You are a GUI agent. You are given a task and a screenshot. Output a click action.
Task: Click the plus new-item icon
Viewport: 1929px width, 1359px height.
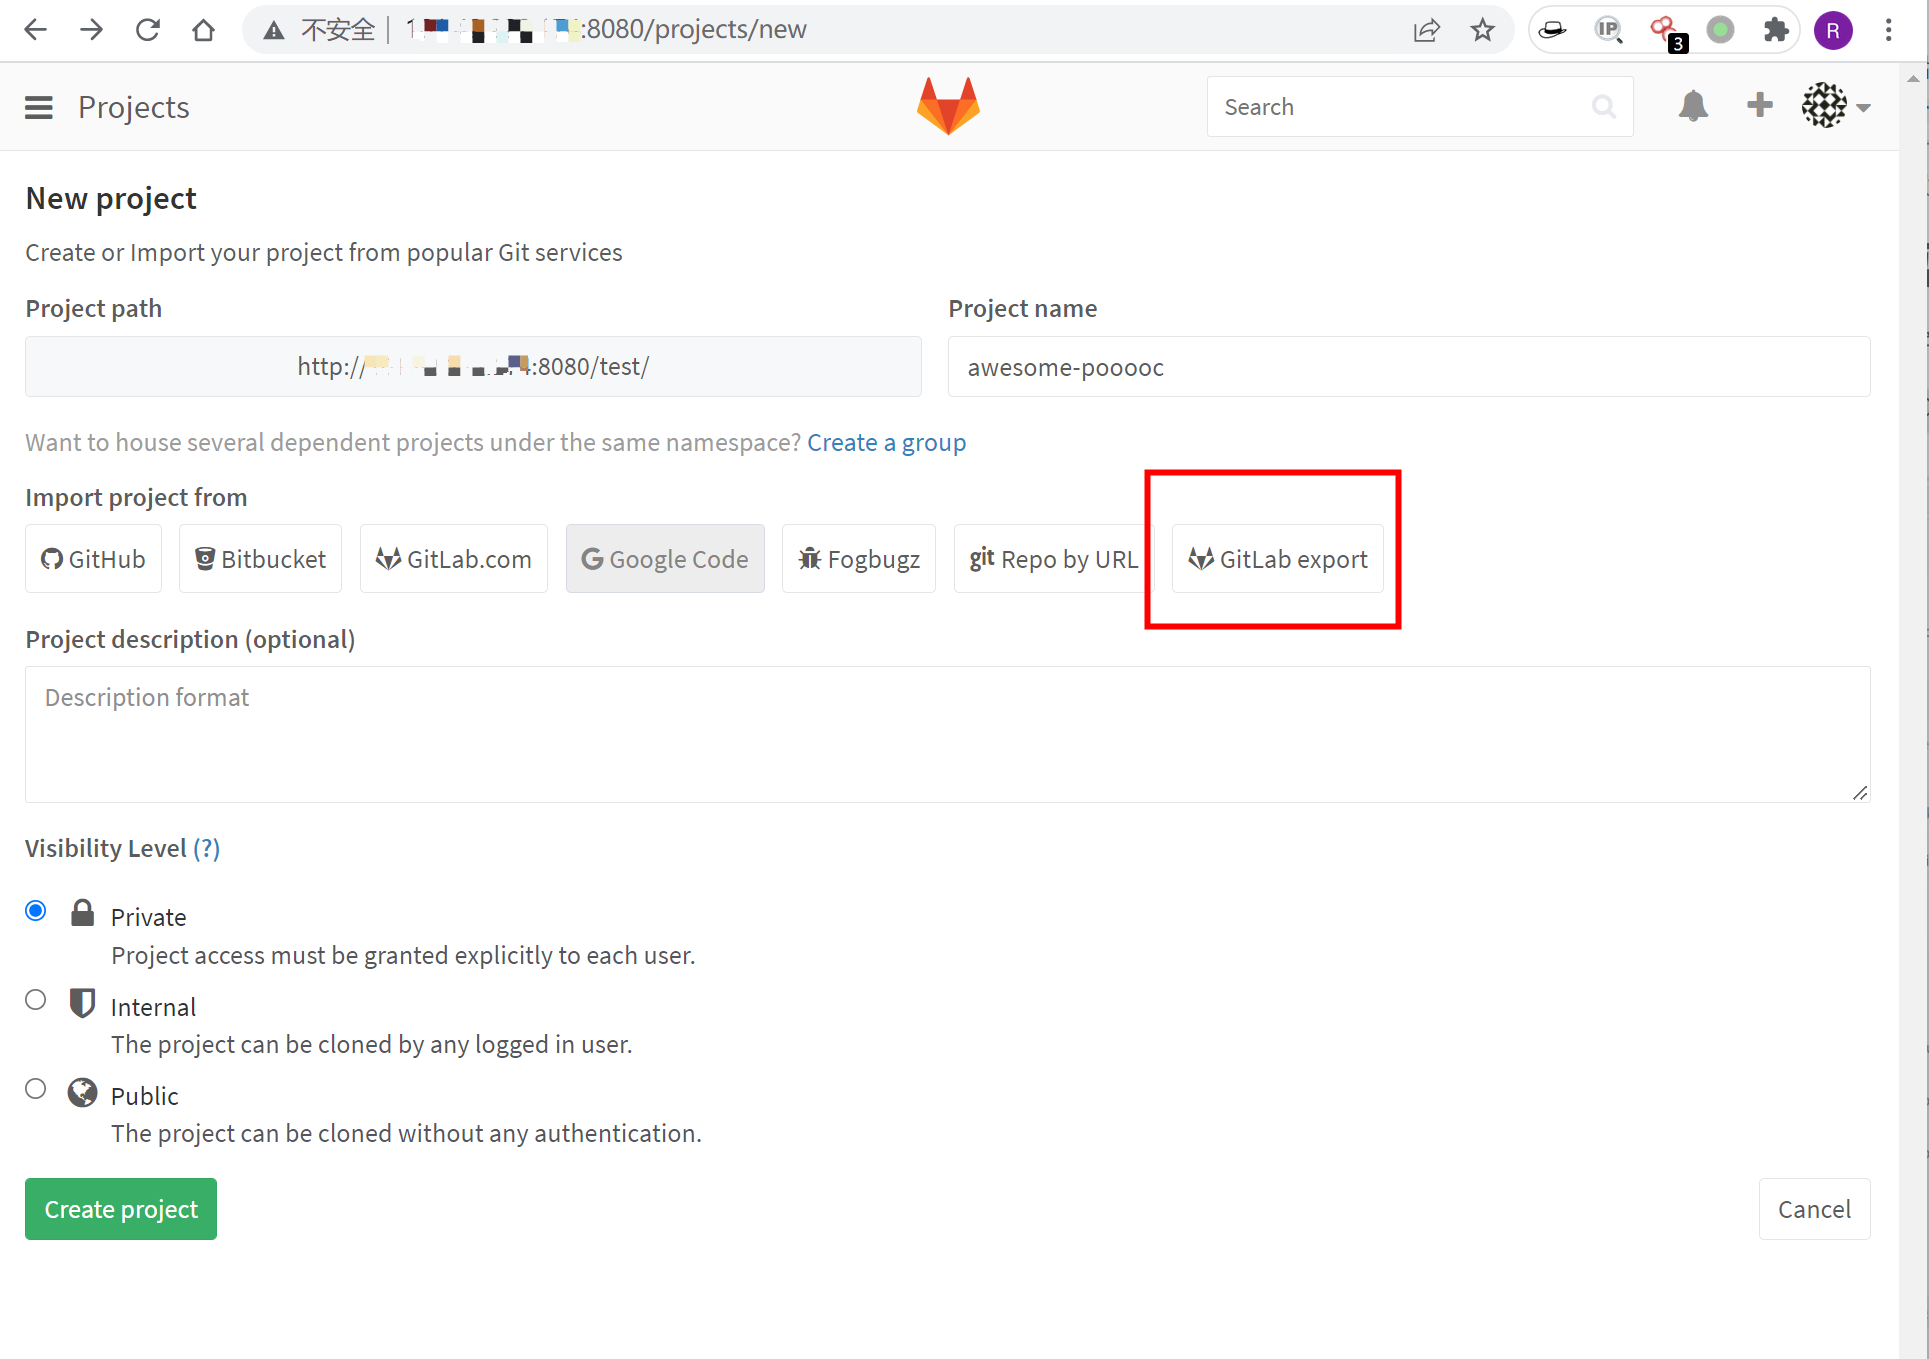(x=1759, y=105)
